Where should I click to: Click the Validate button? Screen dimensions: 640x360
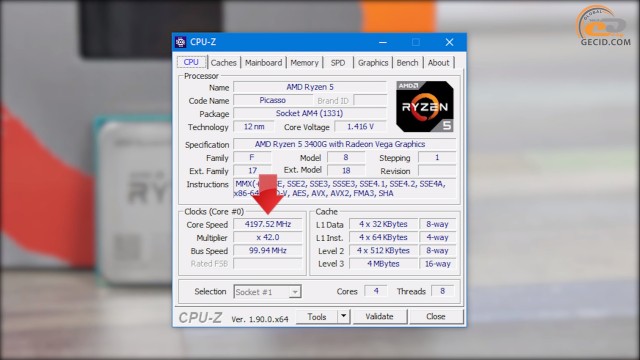coord(379,316)
